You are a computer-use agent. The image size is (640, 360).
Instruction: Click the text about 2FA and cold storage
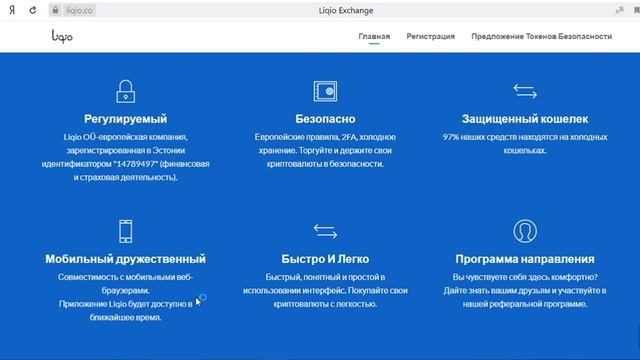[x=325, y=150]
